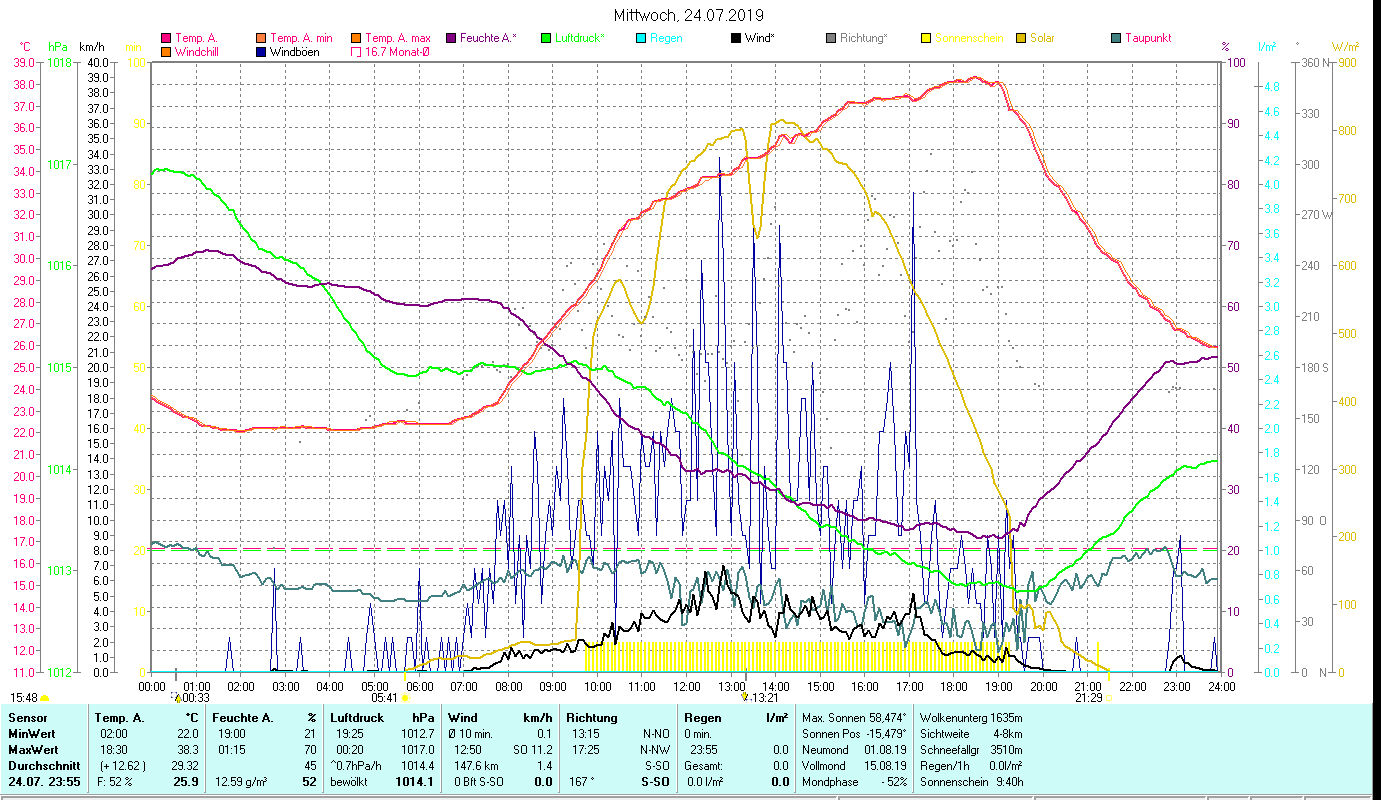The height and width of the screenshot is (800, 1381).
Task: Click the date title Mittwoch, 24.07.2019
Action: tap(688, 15)
